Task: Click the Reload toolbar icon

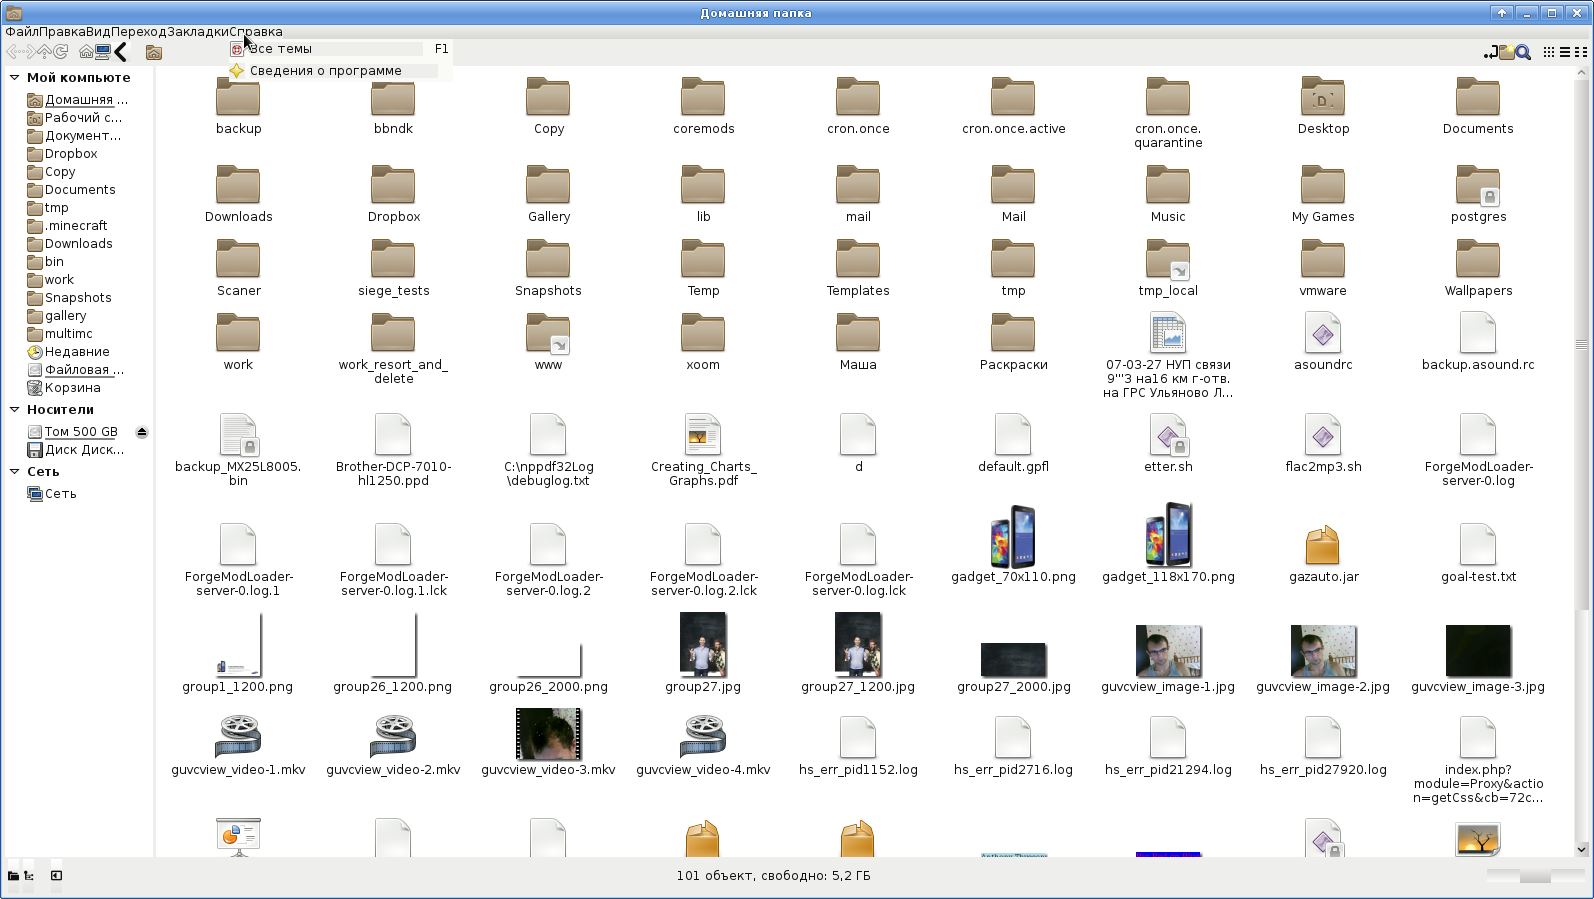Action: (x=61, y=52)
